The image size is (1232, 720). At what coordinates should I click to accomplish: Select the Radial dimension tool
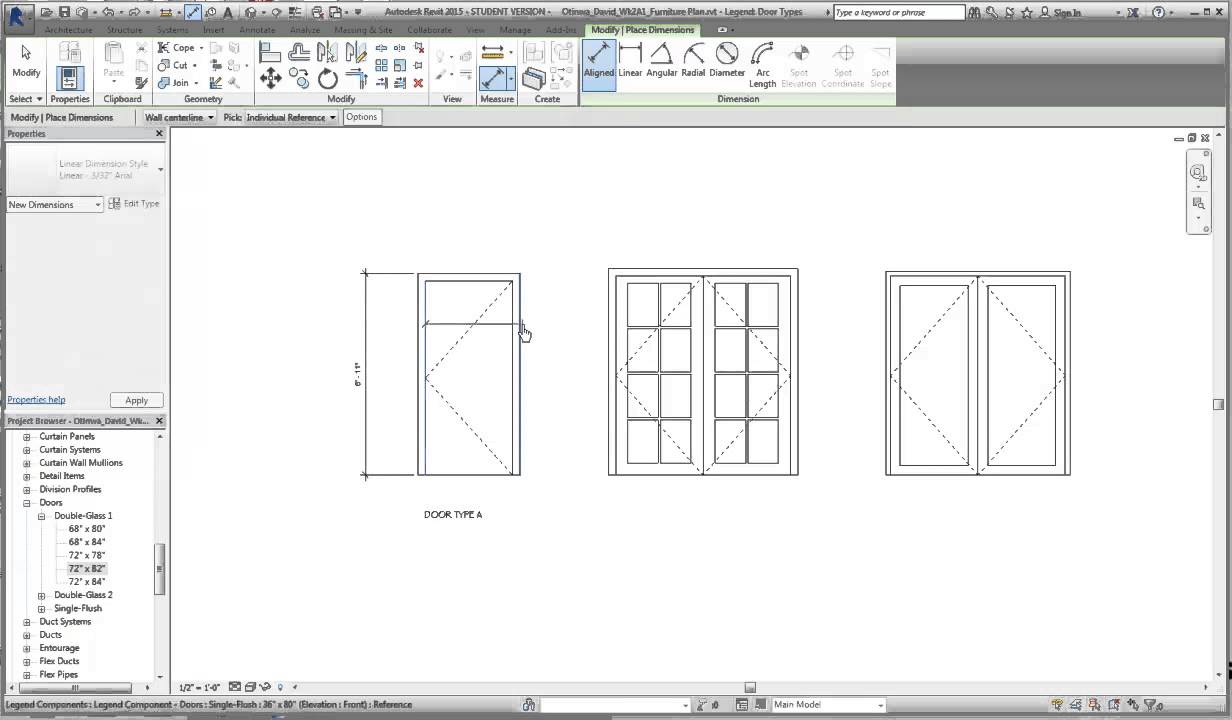tap(693, 60)
